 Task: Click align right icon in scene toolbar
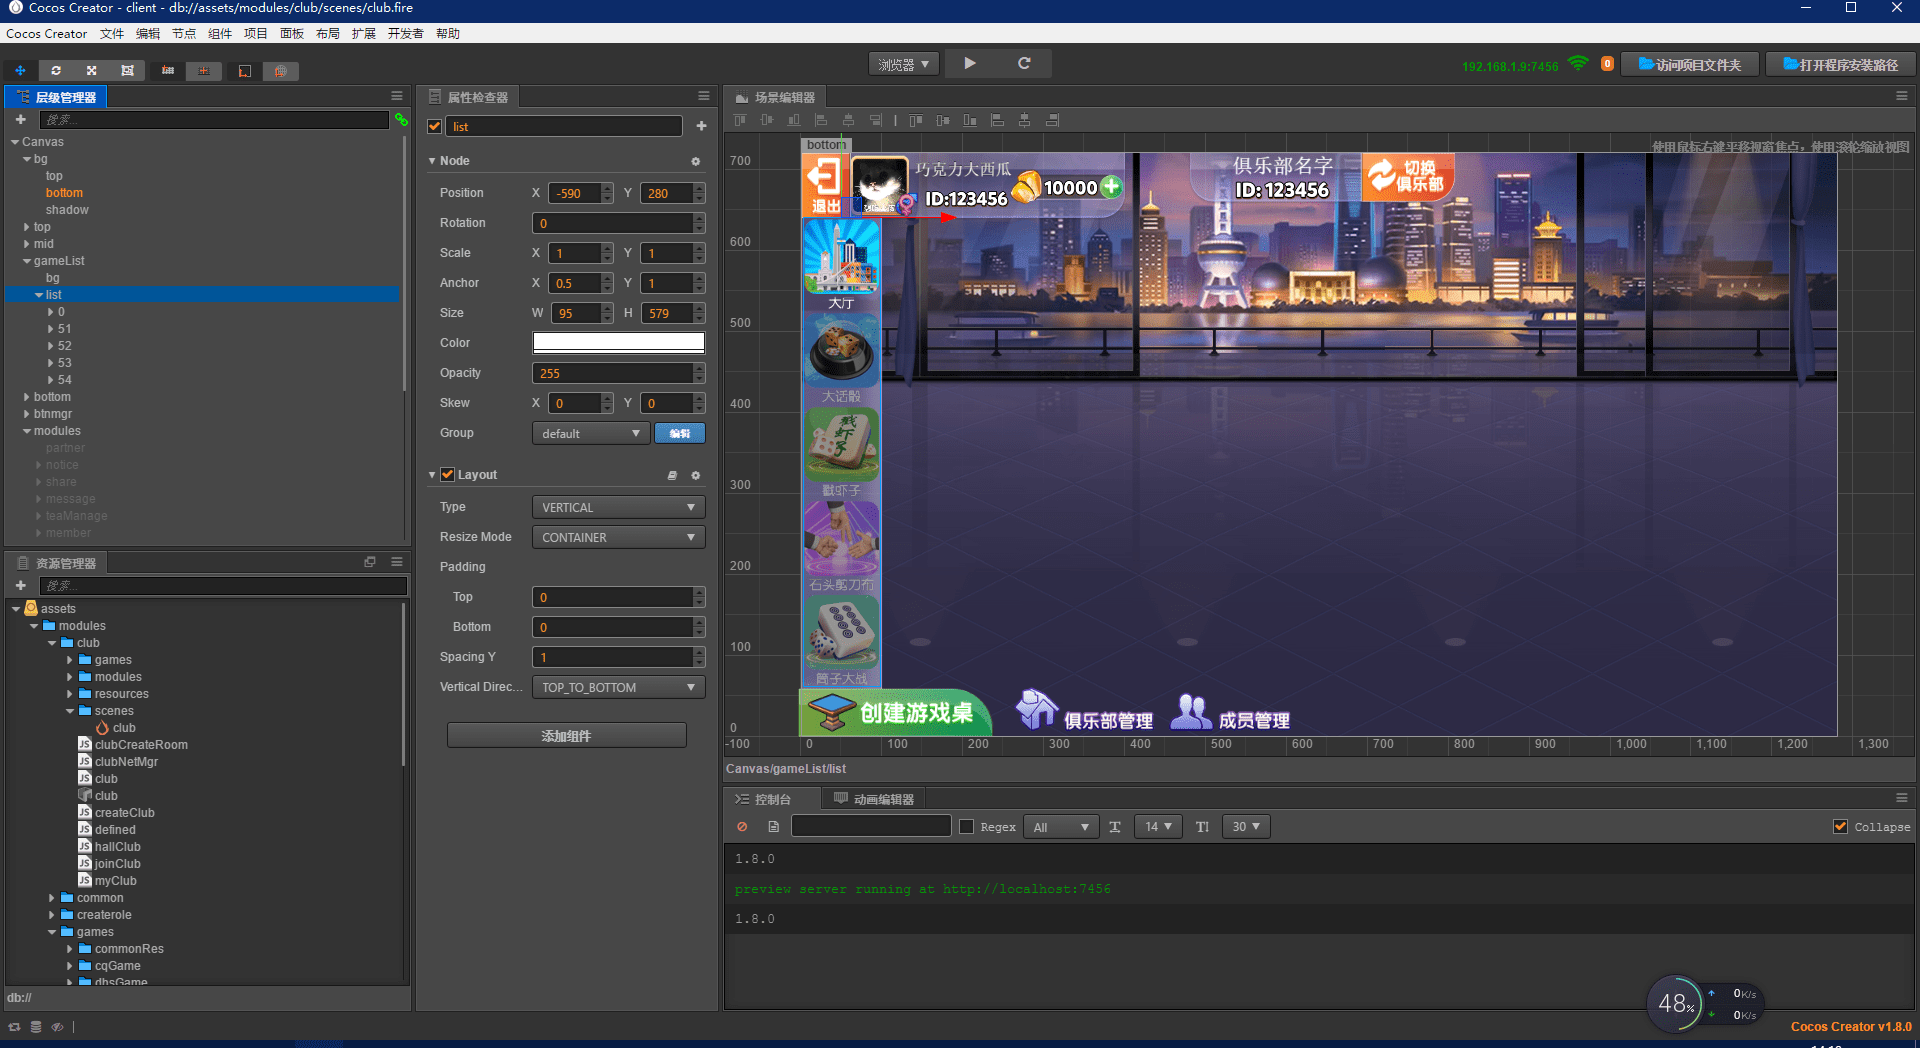point(875,120)
